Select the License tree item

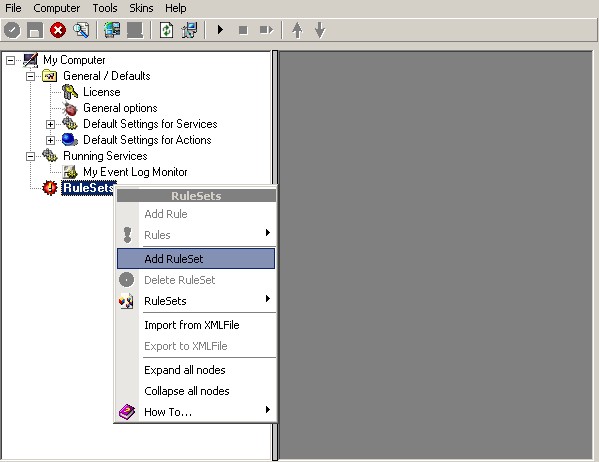point(102,92)
